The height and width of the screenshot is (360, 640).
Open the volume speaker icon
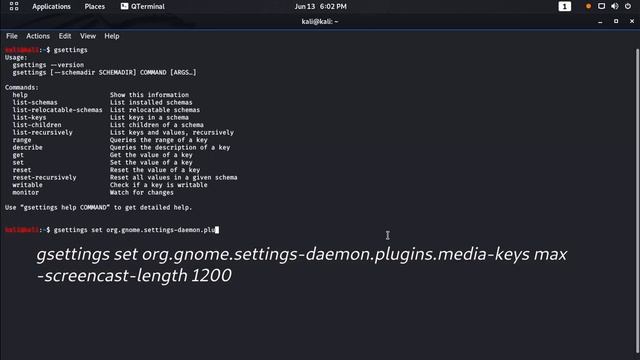coord(614,6)
